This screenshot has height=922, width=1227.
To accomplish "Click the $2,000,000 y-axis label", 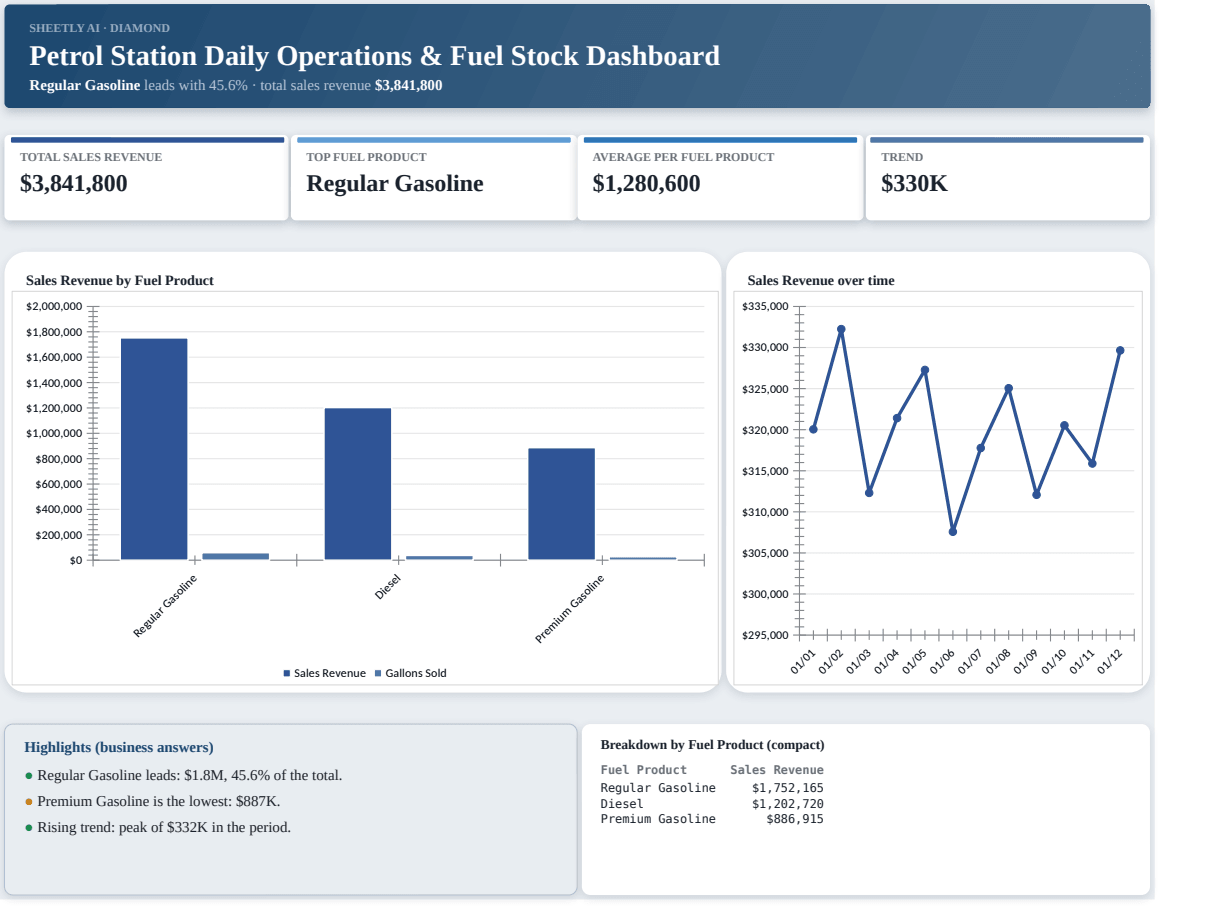I will point(54,306).
